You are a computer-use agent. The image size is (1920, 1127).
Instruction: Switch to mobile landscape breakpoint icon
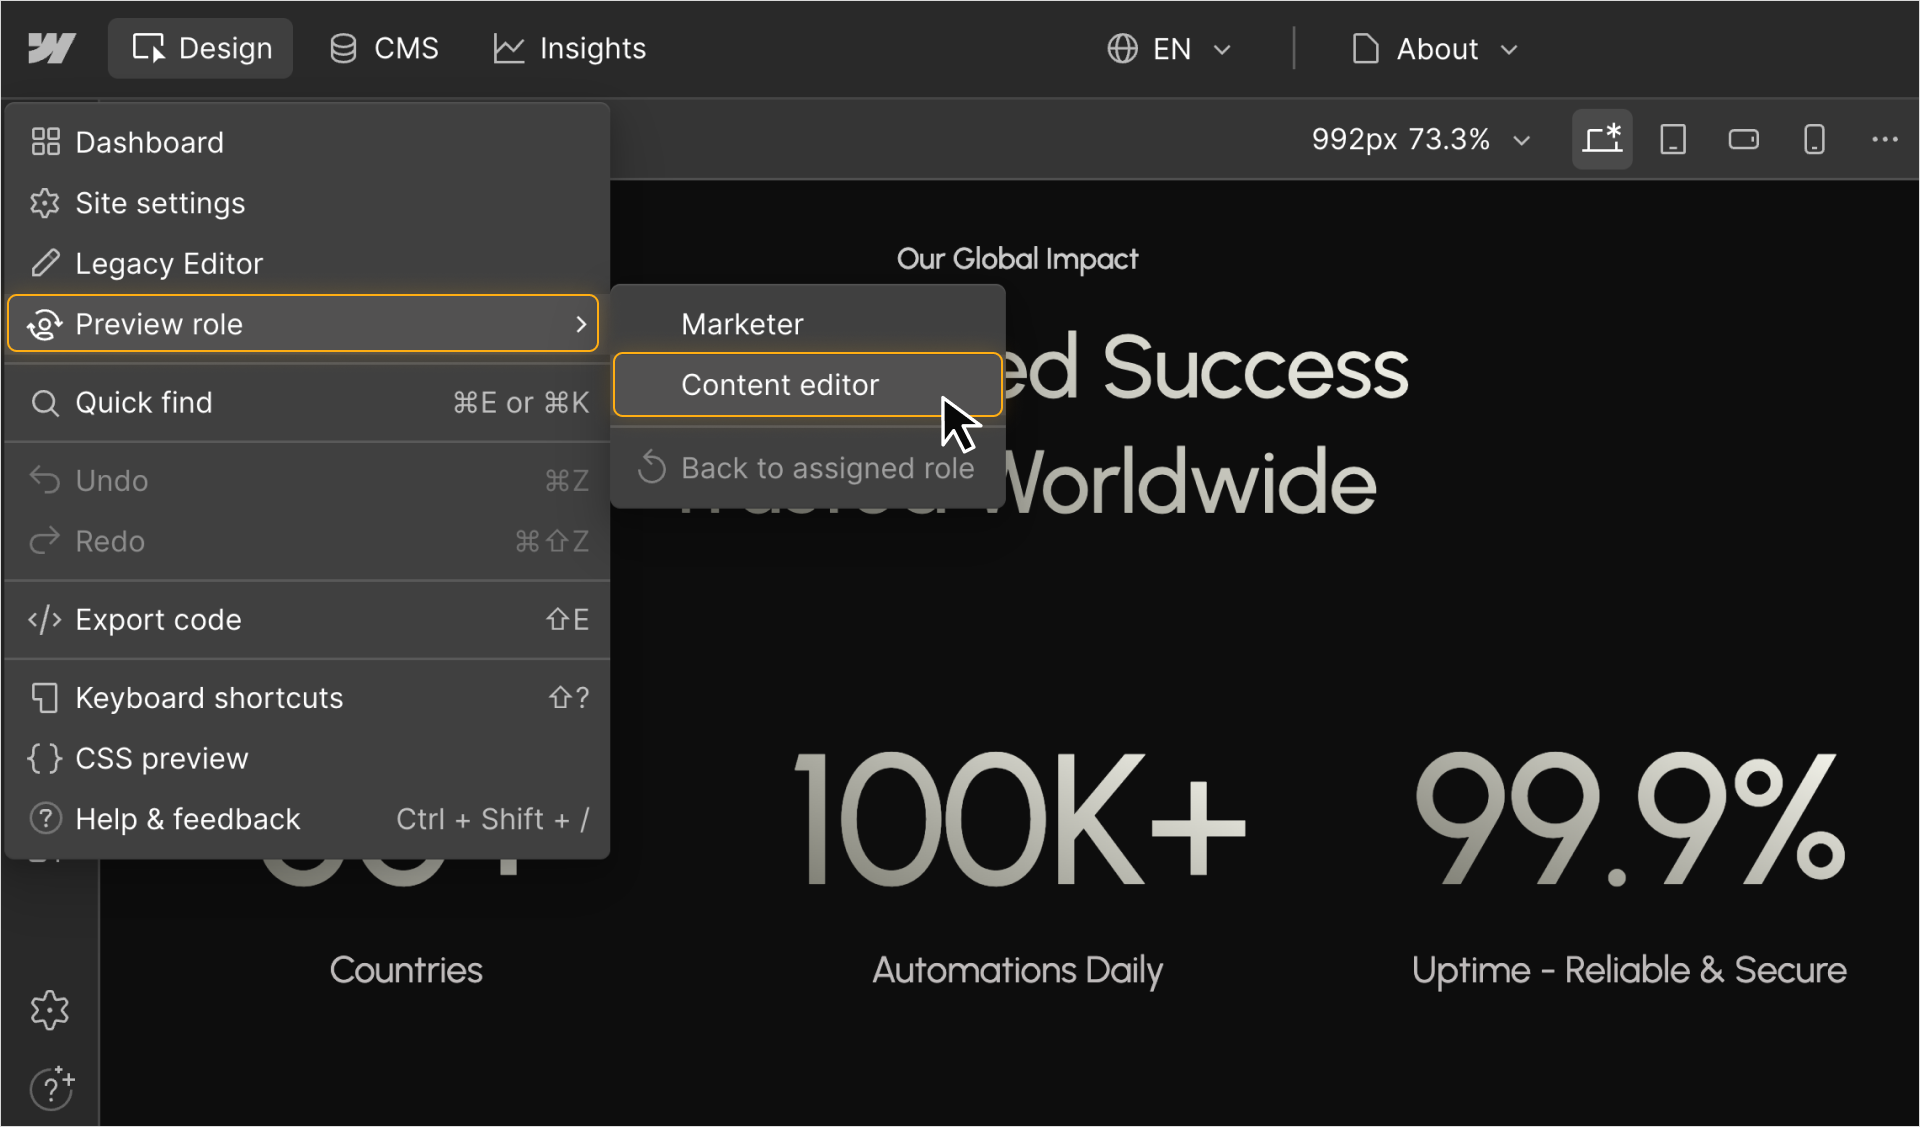click(x=1743, y=139)
